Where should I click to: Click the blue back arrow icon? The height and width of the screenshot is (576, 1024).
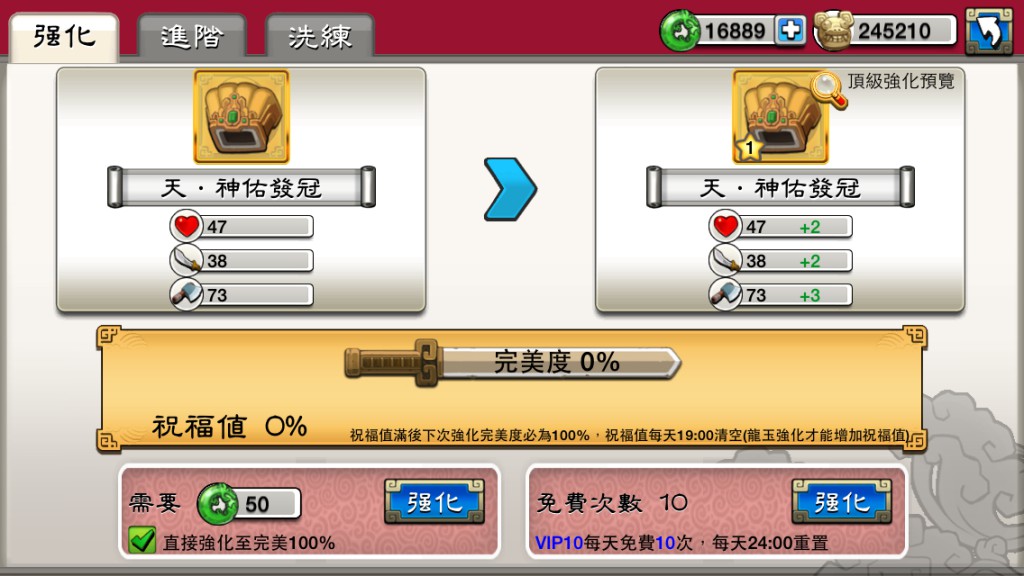pos(989,31)
